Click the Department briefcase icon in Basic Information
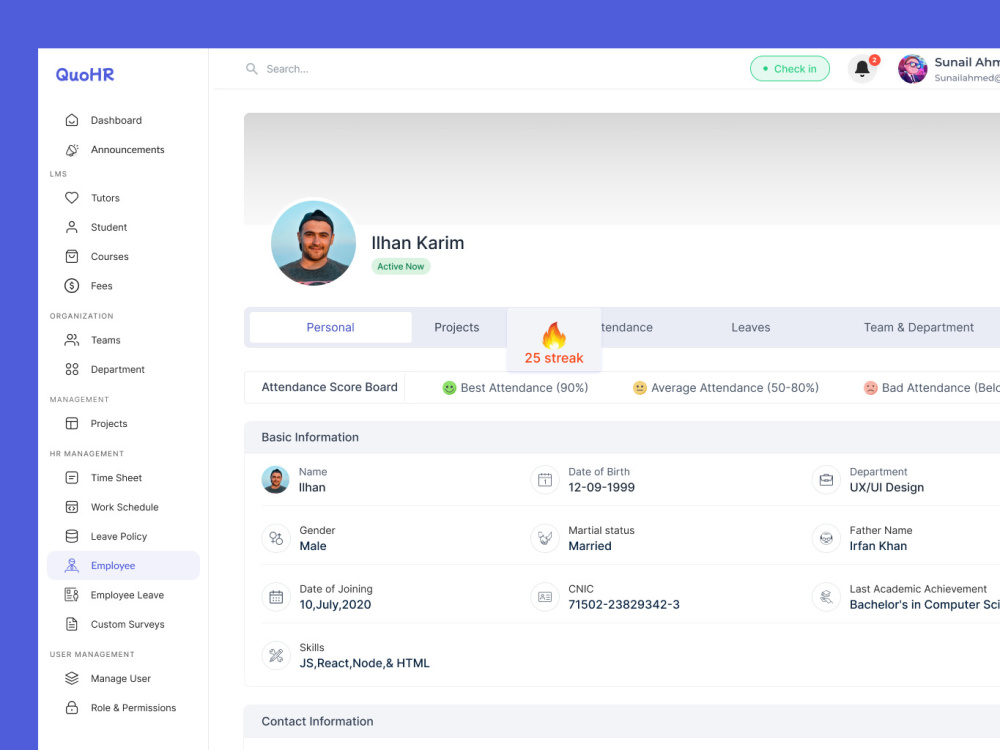The height and width of the screenshot is (750, 1000). point(826,480)
